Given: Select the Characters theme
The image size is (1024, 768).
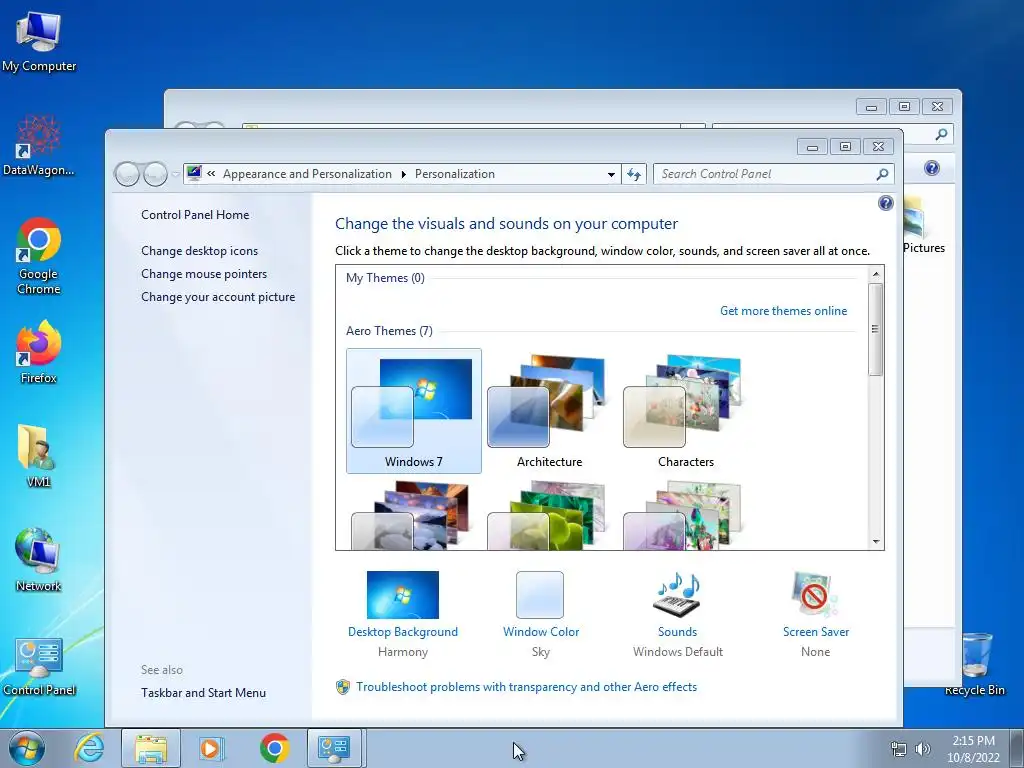Looking at the screenshot, I should (685, 411).
